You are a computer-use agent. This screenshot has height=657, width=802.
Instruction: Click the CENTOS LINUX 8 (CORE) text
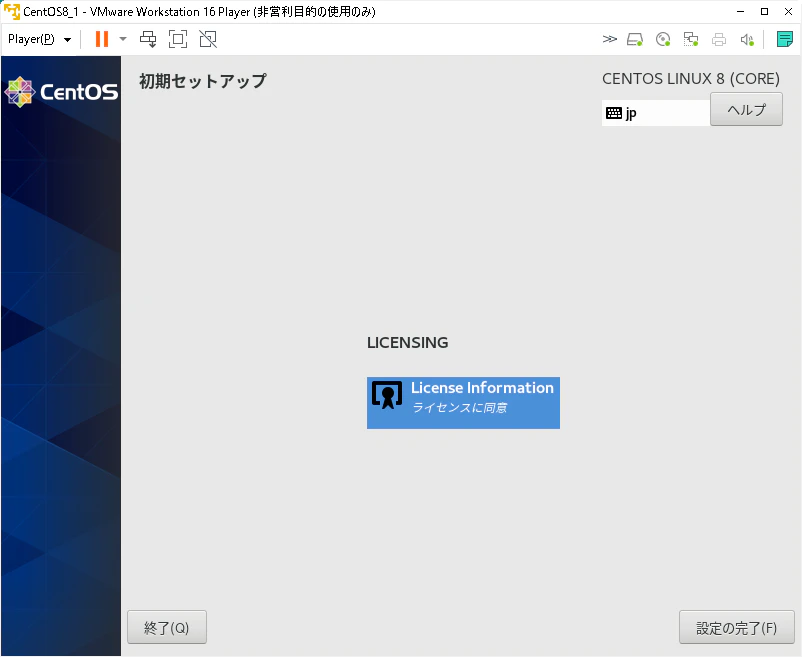[x=691, y=79]
